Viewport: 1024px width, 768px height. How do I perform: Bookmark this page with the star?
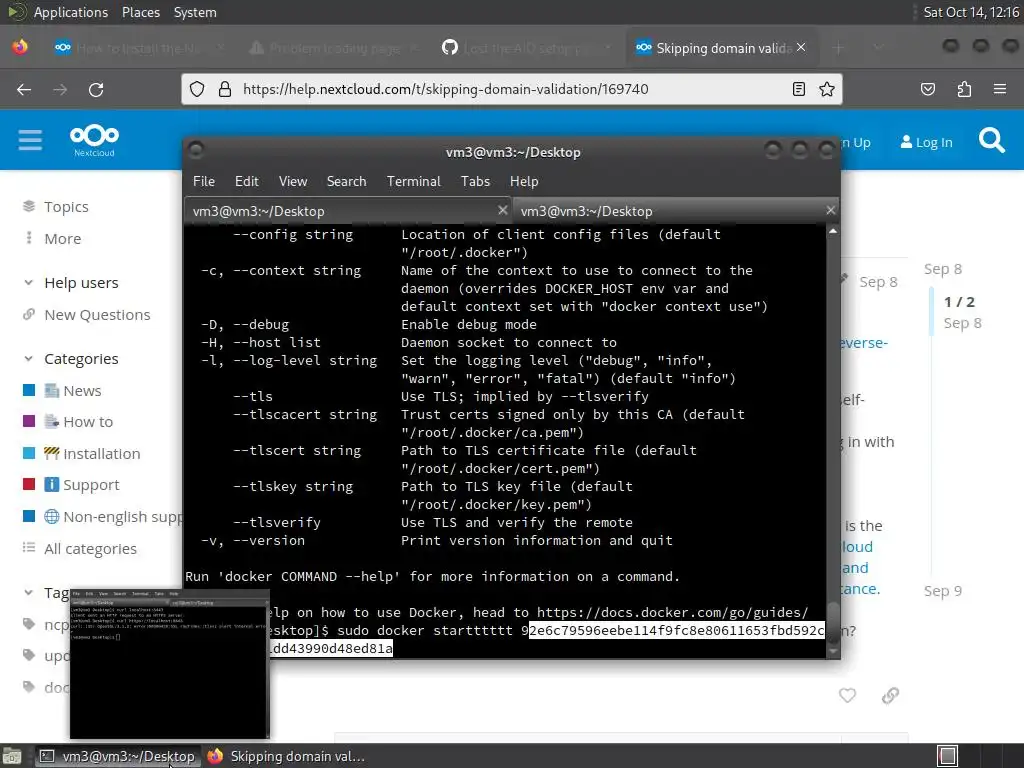pos(827,89)
